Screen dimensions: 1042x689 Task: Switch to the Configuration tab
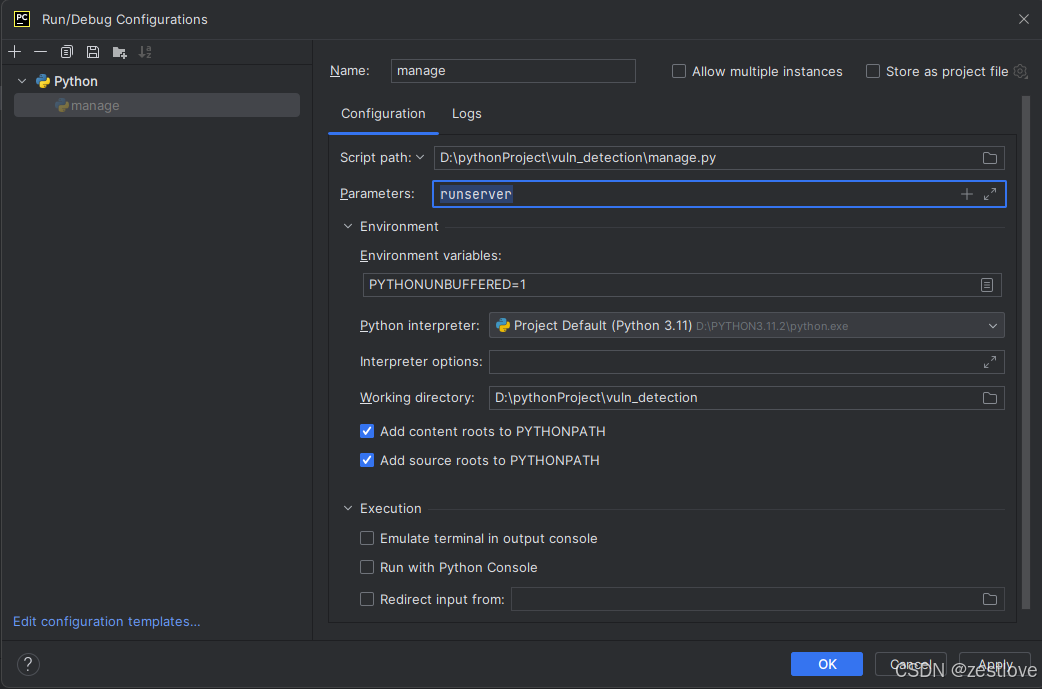coord(383,114)
